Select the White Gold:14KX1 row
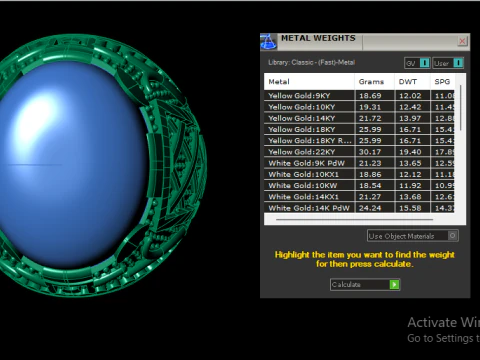 pos(359,197)
